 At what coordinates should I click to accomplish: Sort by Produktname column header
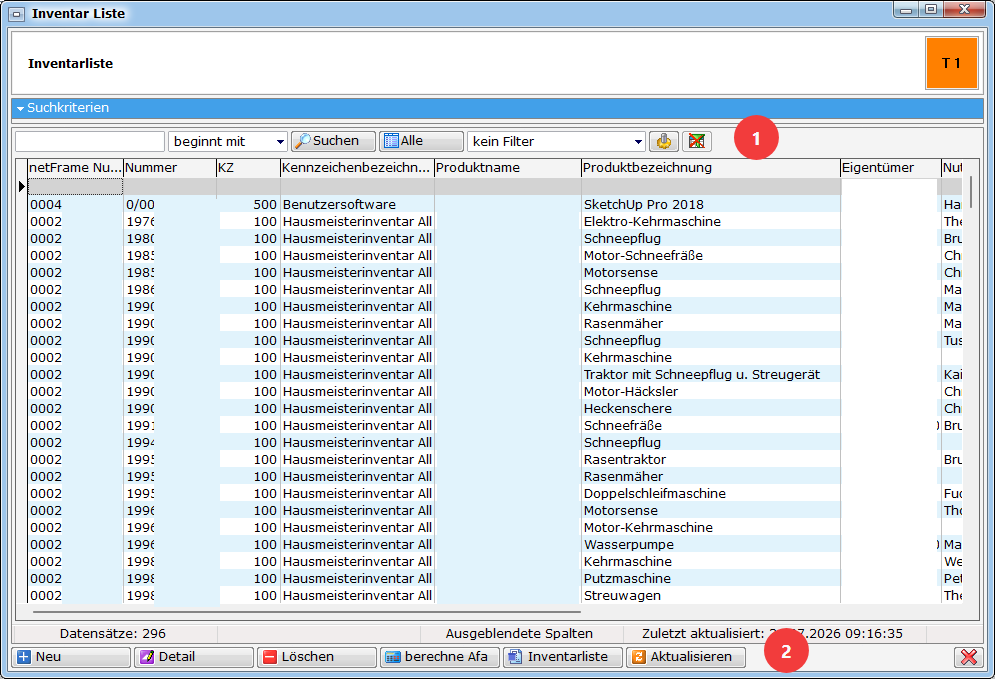coord(508,168)
